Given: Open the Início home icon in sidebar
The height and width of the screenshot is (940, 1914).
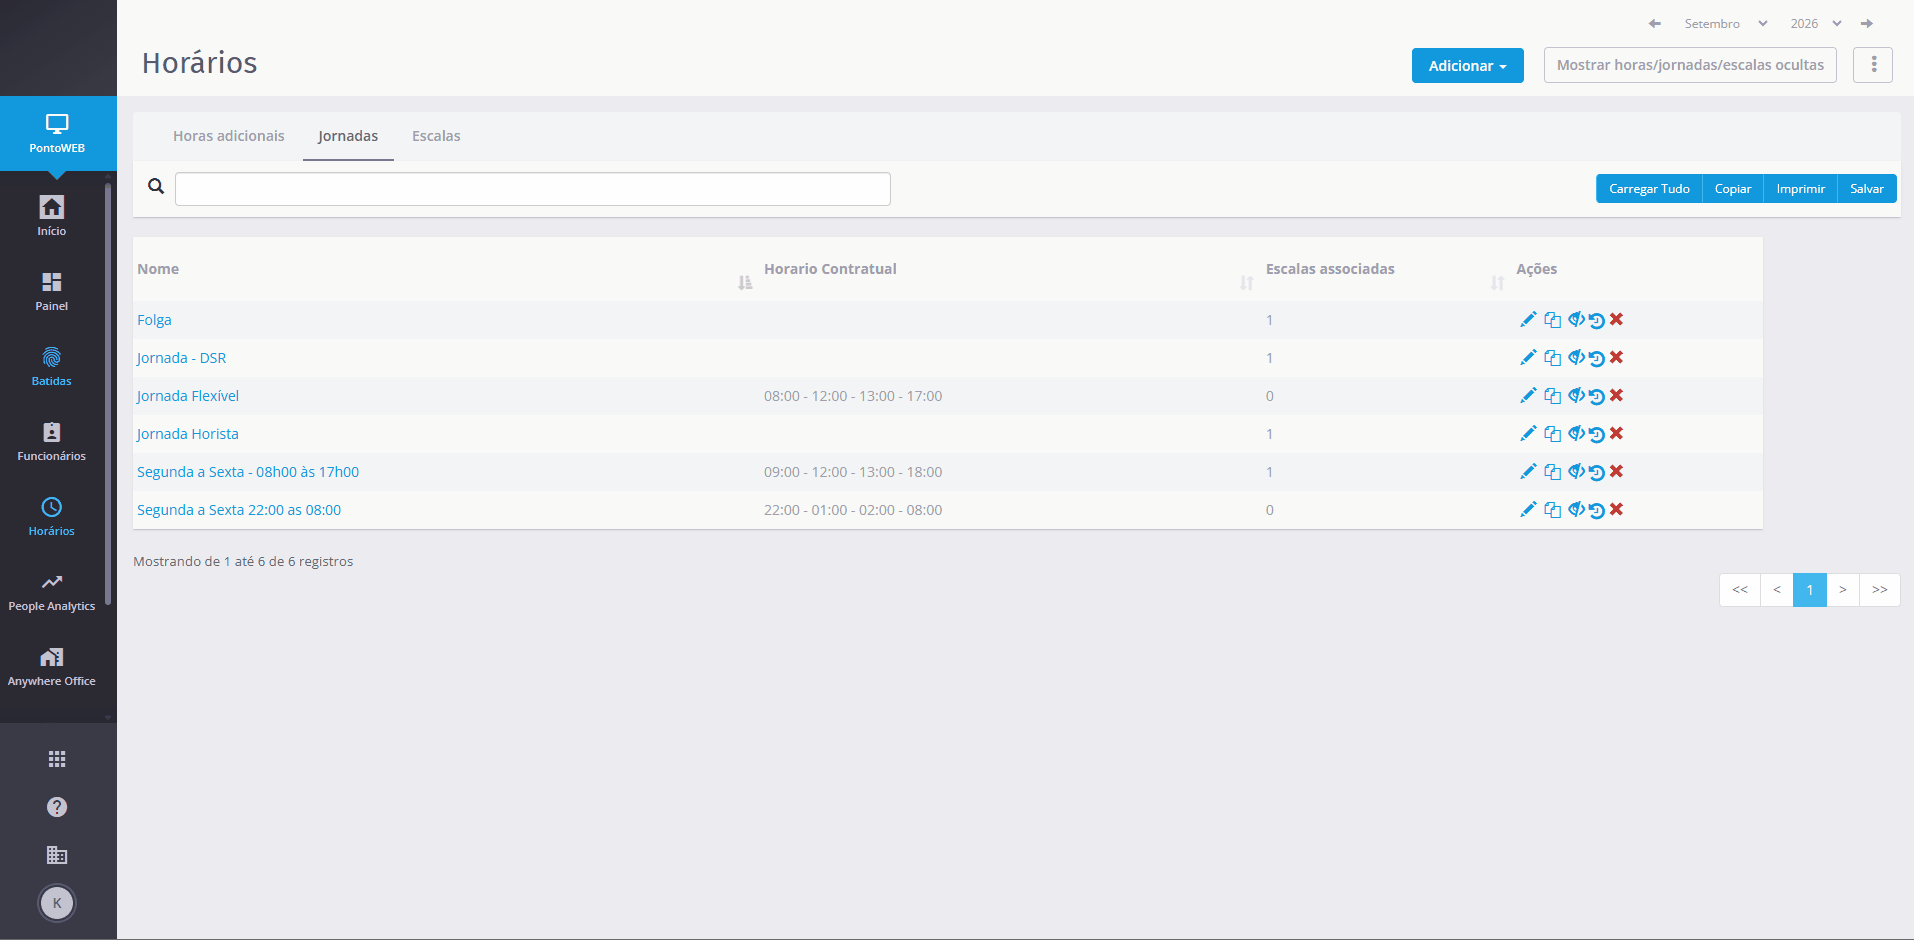Looking at the screenshot, I should [52, 216].
